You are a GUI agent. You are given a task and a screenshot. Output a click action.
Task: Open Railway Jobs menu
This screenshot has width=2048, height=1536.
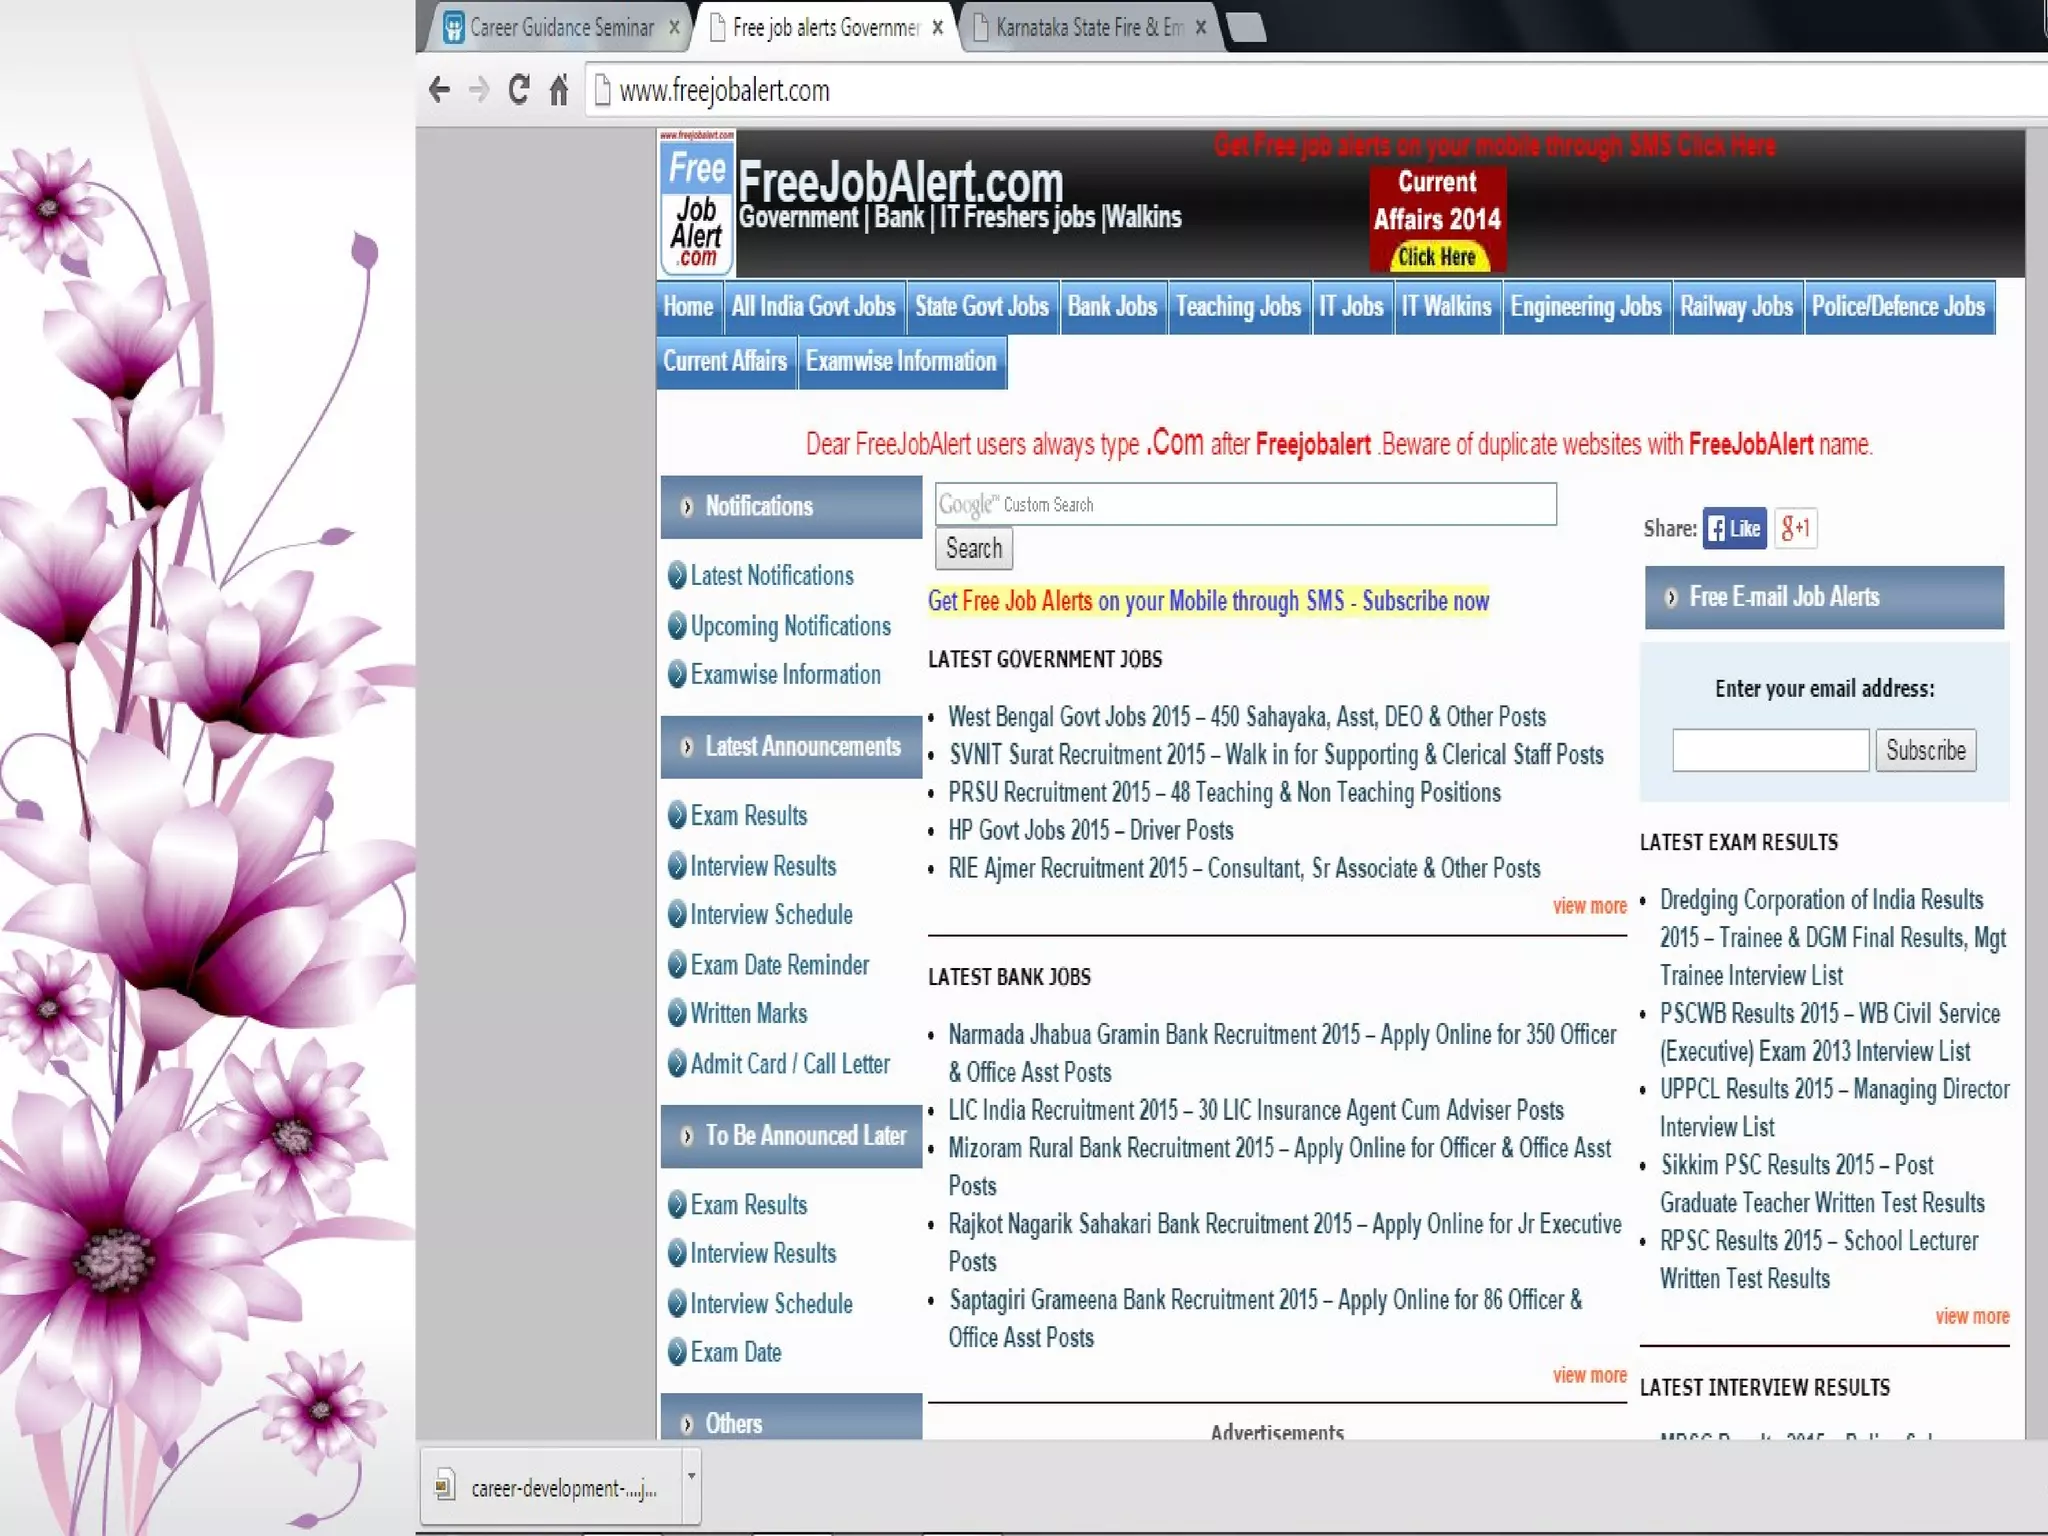pyautogui.click(x=1737, y=307)
